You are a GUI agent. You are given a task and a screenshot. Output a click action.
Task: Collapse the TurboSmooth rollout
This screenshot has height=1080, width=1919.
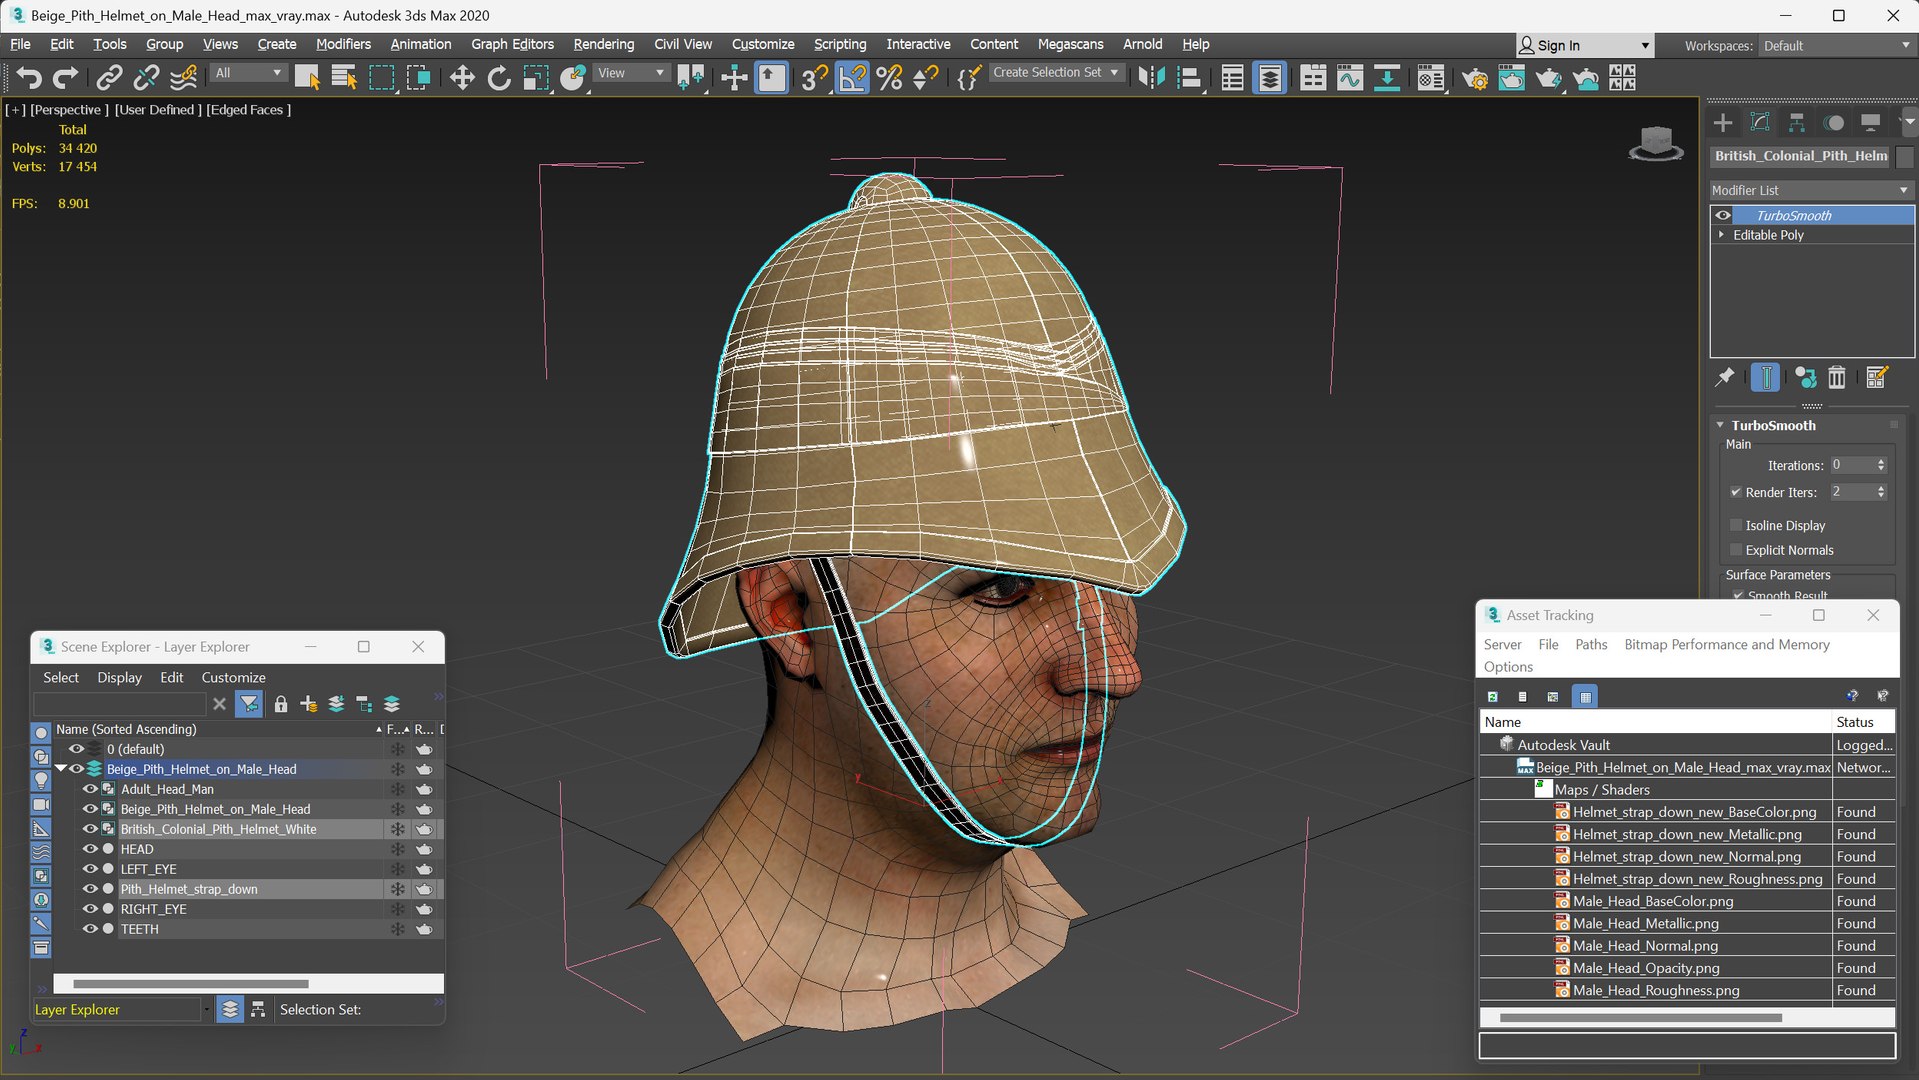pyautogui.click(x=1720, y=425)
